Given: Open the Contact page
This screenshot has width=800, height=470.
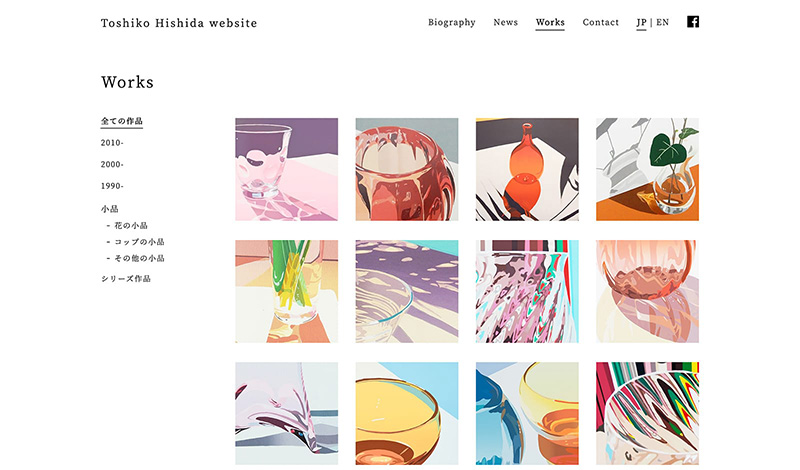Looking at the screenshot, I should click(x=601, y=22).
